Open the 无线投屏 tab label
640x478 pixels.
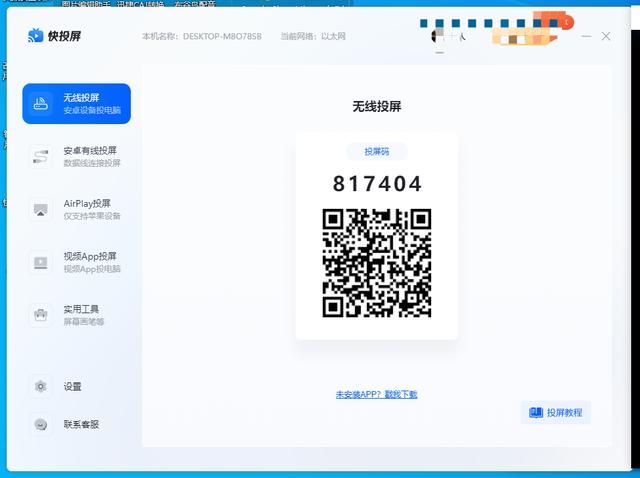pos(81,98)
